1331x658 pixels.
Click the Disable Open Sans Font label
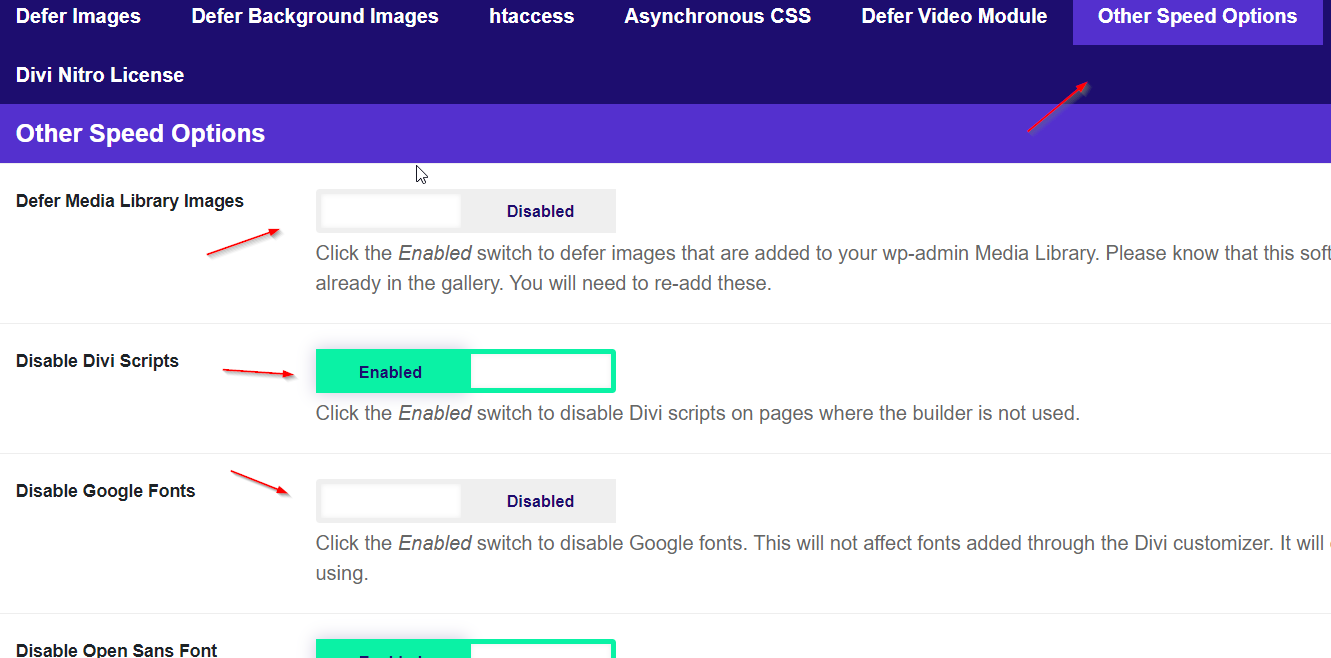point(116,650)
